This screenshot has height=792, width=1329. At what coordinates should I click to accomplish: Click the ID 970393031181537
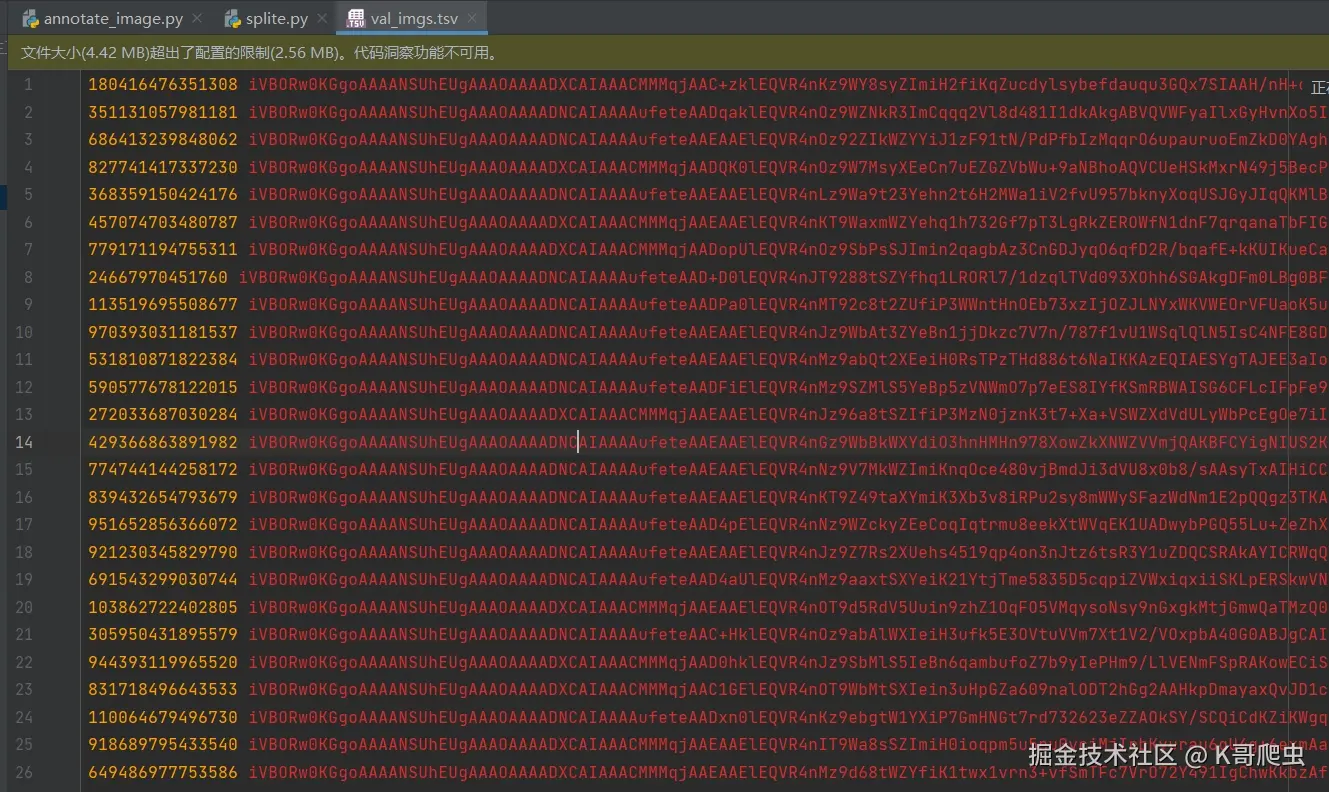(x=163, y=332)
